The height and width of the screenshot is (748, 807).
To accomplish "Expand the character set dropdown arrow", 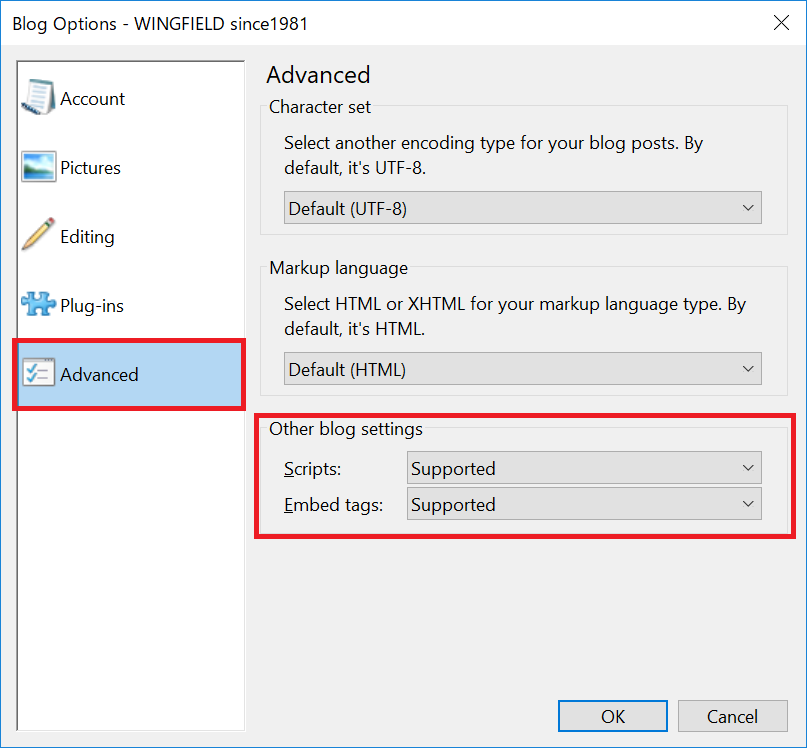I will coord(748,208).
